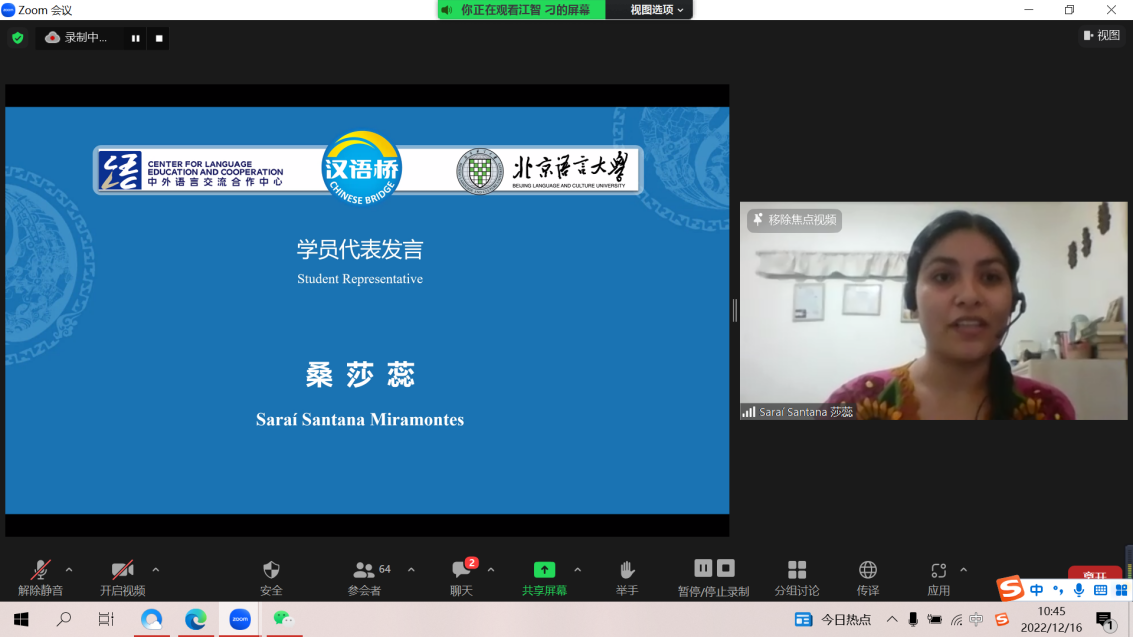Open Breakout Rooms (分组讨论)

pyautogui.click(x=797, y=570)
